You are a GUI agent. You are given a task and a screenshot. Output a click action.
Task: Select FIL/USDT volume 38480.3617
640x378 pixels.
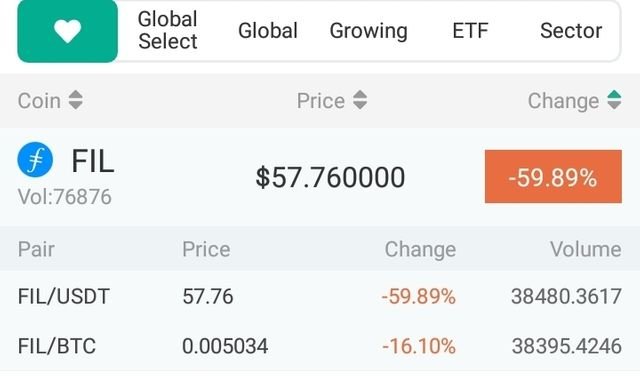pos(567,296)
